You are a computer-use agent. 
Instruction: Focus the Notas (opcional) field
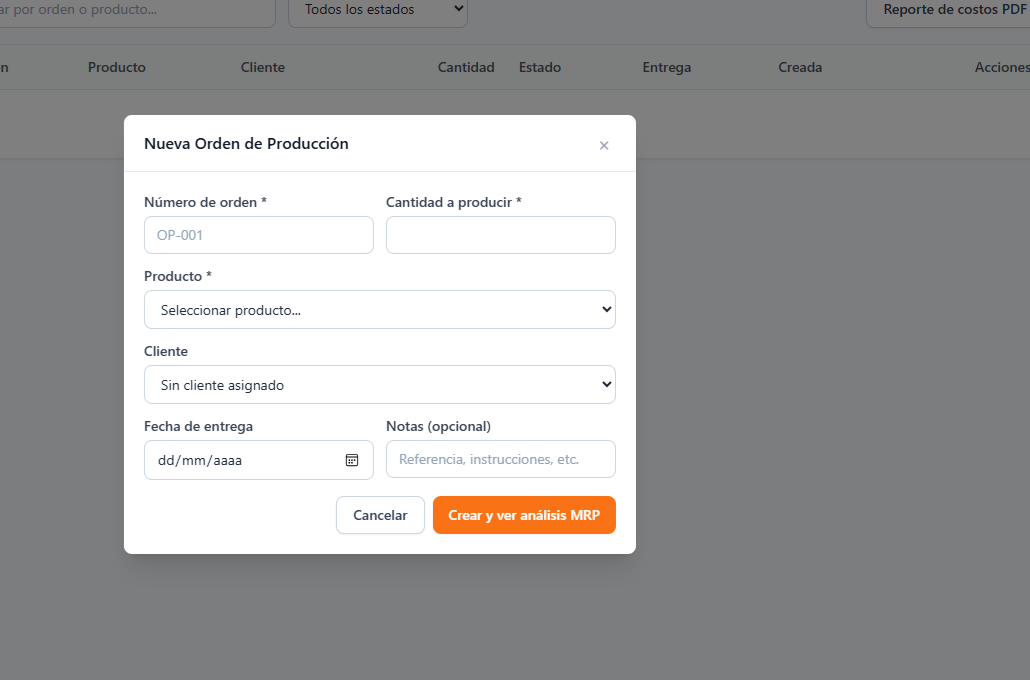click(x=501, y=459)
